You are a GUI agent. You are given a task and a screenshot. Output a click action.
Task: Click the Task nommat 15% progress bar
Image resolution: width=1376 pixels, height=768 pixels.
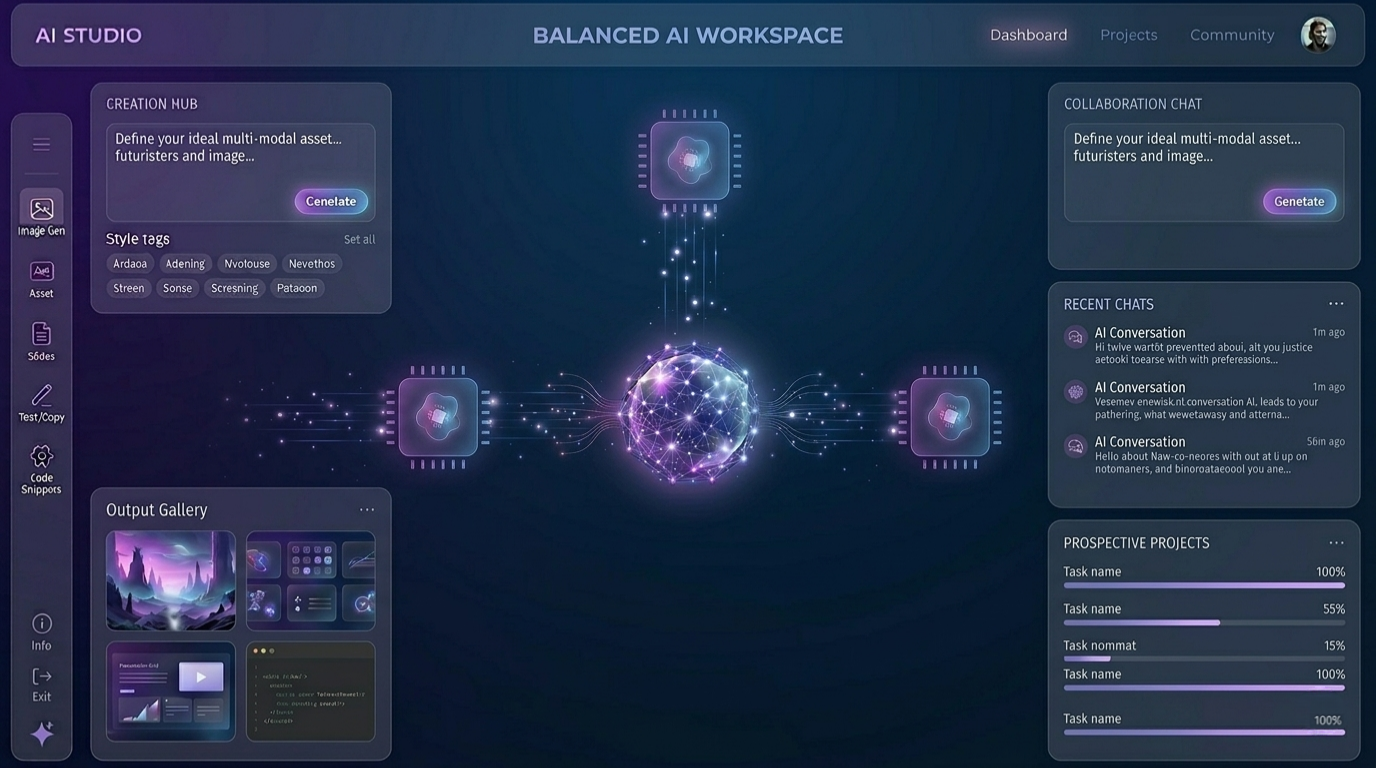1204,659
